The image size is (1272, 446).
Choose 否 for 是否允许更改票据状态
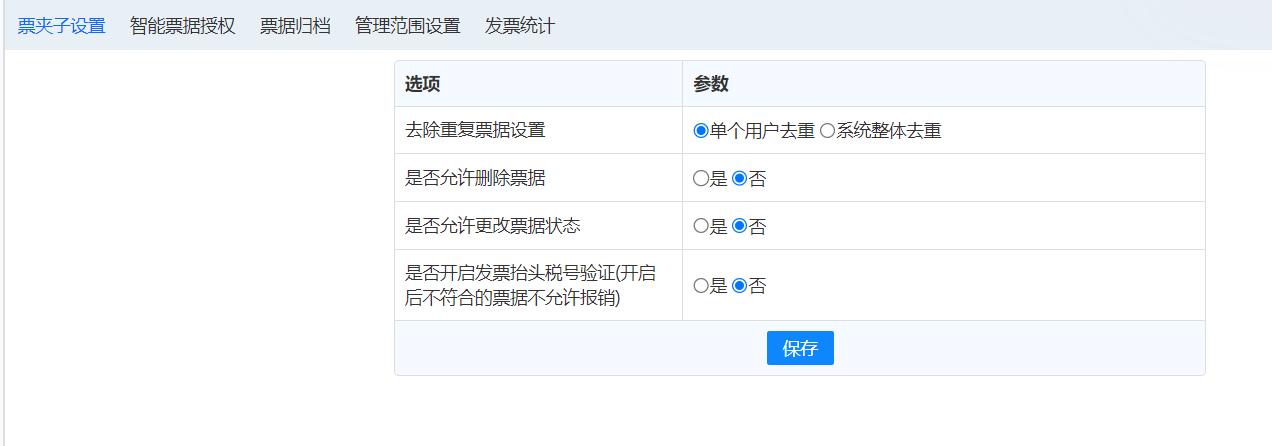pos(740,226)
